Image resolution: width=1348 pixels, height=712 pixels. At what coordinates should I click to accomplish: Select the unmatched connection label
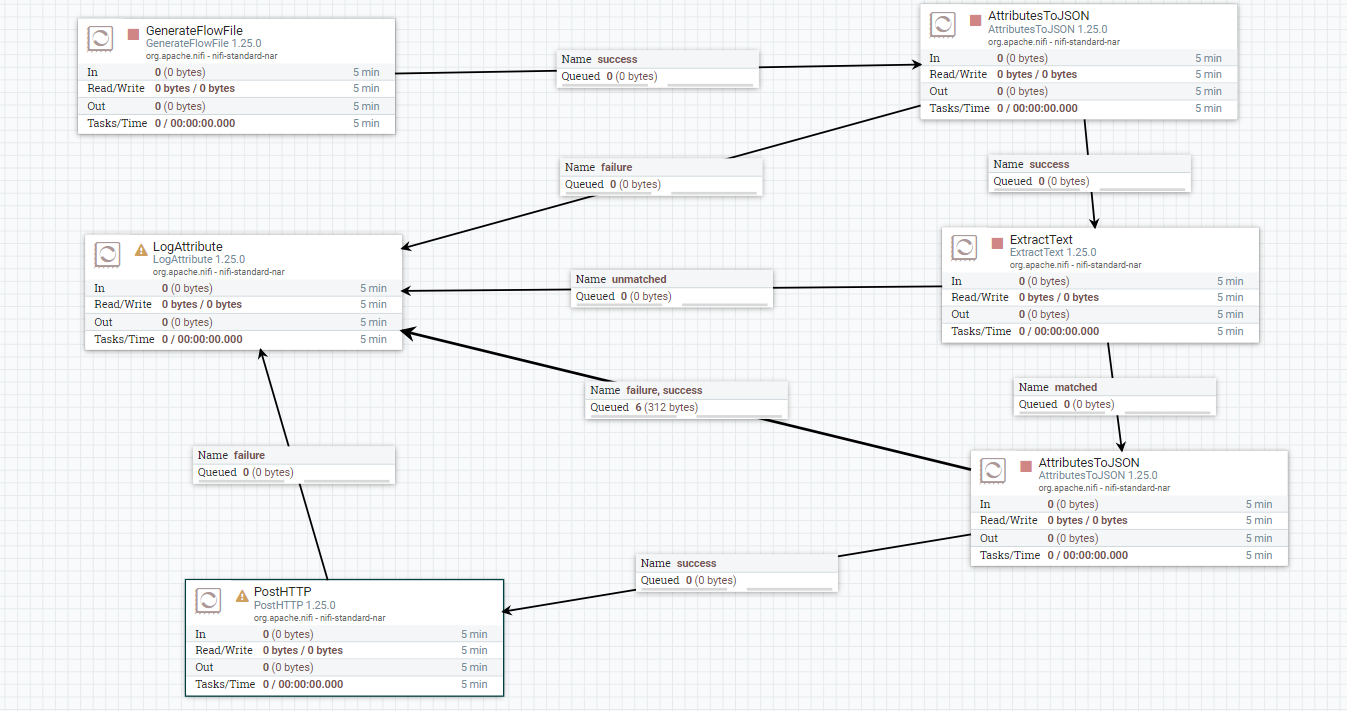672,288
